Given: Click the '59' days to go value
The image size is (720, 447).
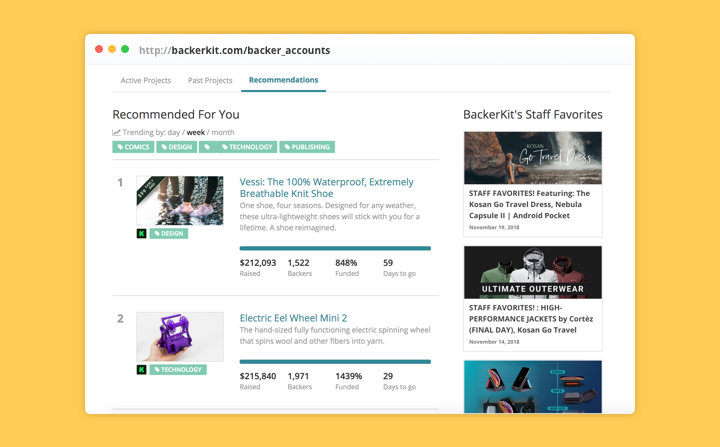Looking at the screenshot, I should [x=388, y=263].
